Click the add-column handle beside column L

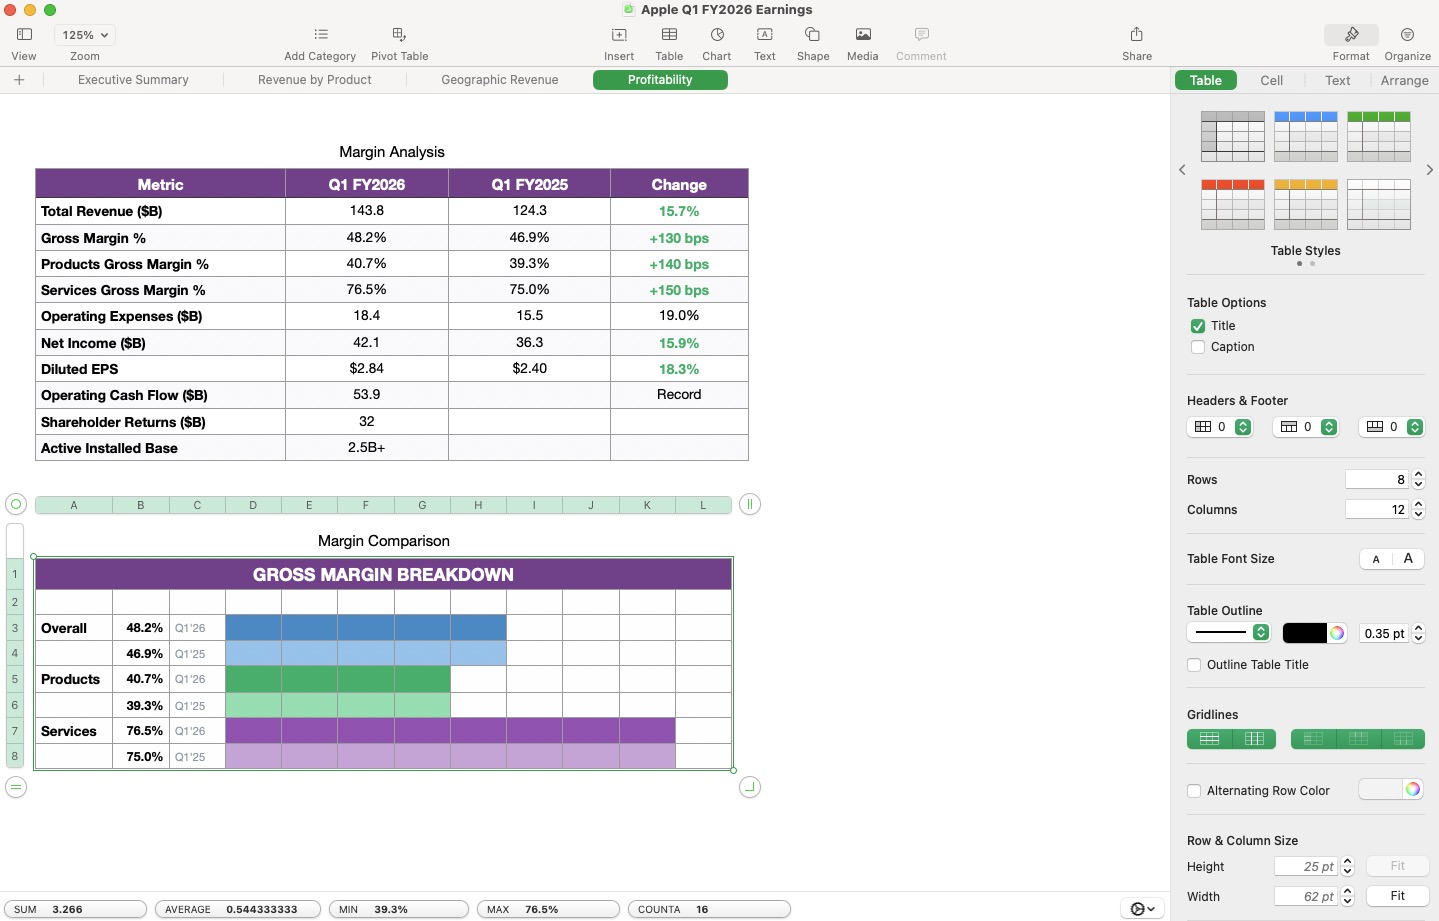coord(750,504)
